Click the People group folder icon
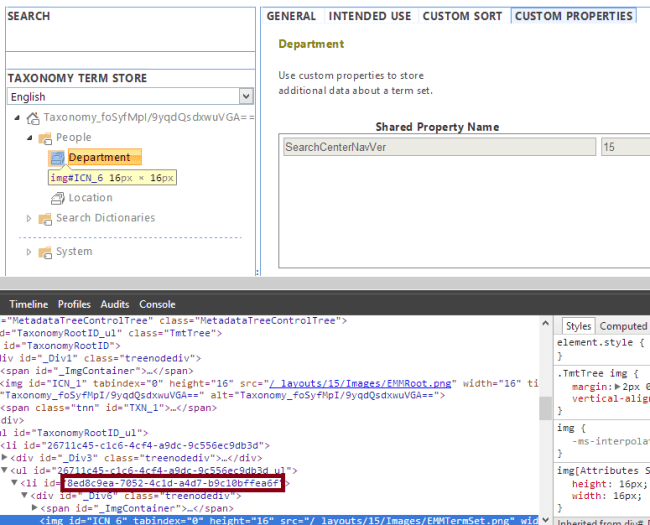The image size is (650, 525). point(45,138)
